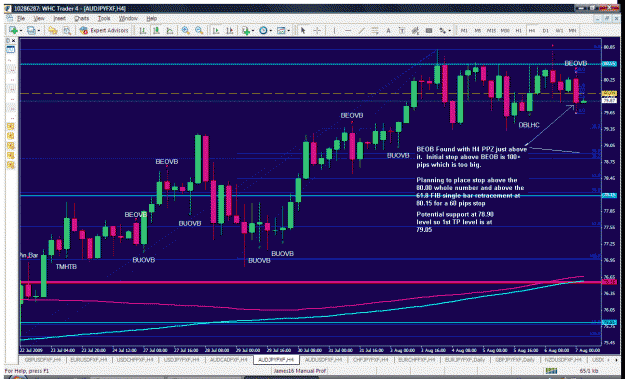Toggle chart Auto Scroll
Viewport: 625px width, 379px height.
(x=216, y=31)
